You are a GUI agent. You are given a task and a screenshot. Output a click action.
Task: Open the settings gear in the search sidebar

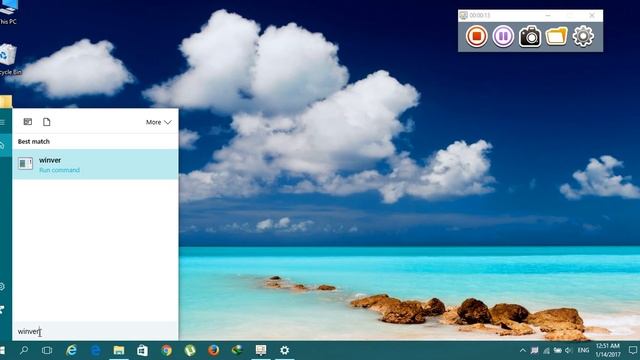coord(2,287)
